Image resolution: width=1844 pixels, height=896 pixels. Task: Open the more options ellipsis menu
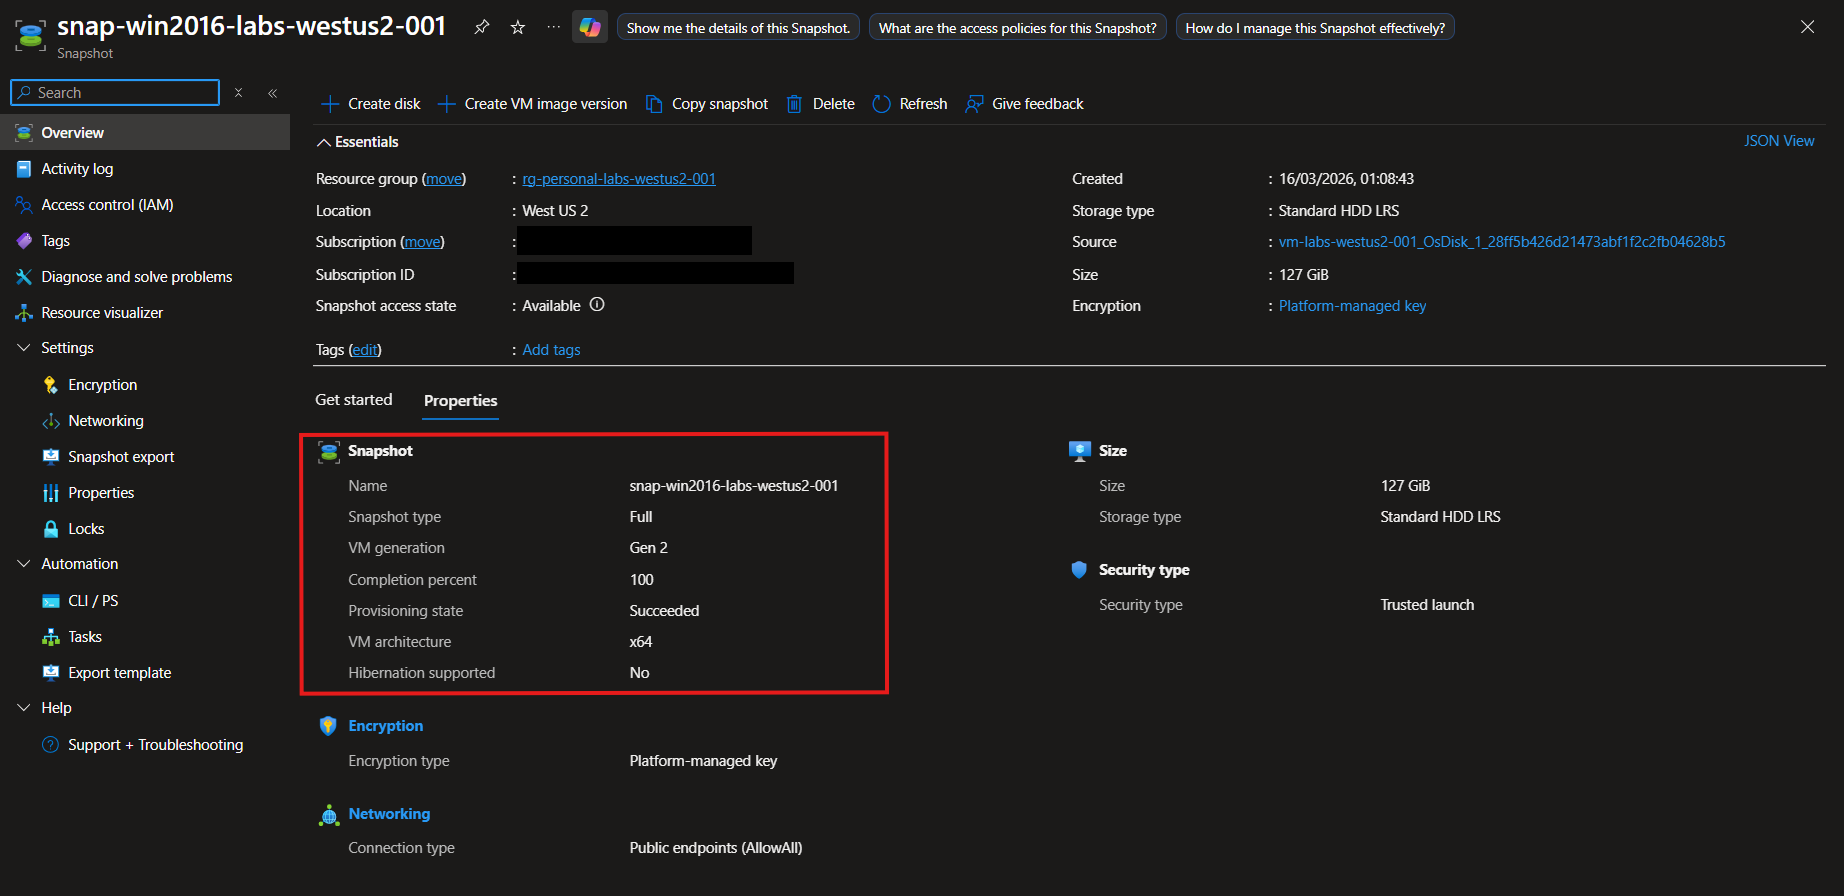(553, 27)
